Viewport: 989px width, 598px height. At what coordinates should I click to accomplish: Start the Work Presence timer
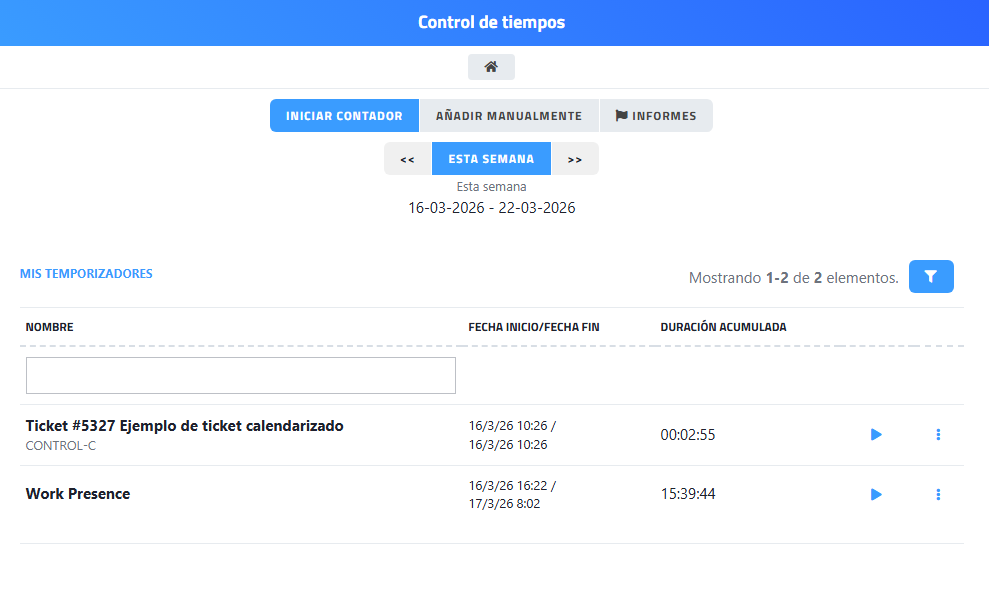coord(876,494)
